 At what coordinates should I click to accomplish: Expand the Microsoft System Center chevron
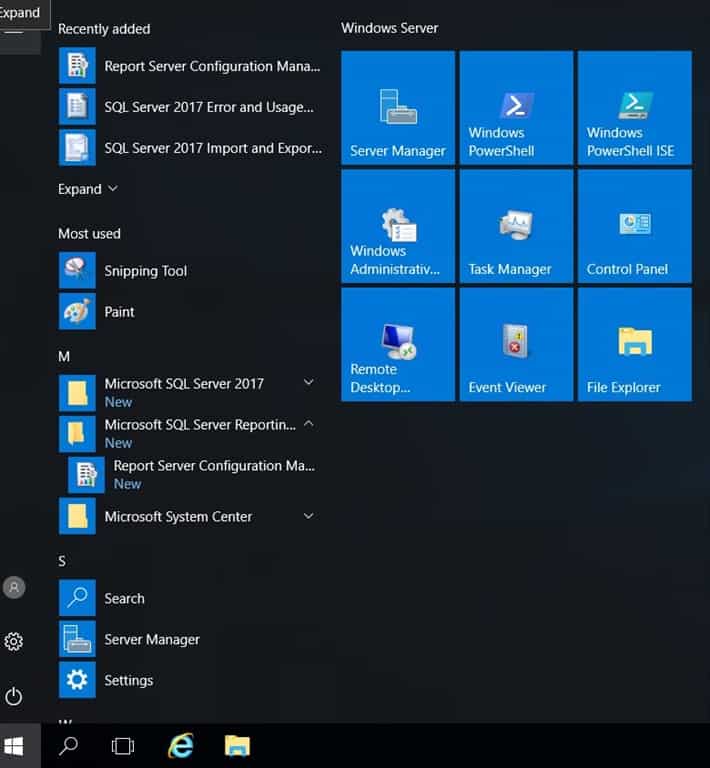tap(308, 516)
